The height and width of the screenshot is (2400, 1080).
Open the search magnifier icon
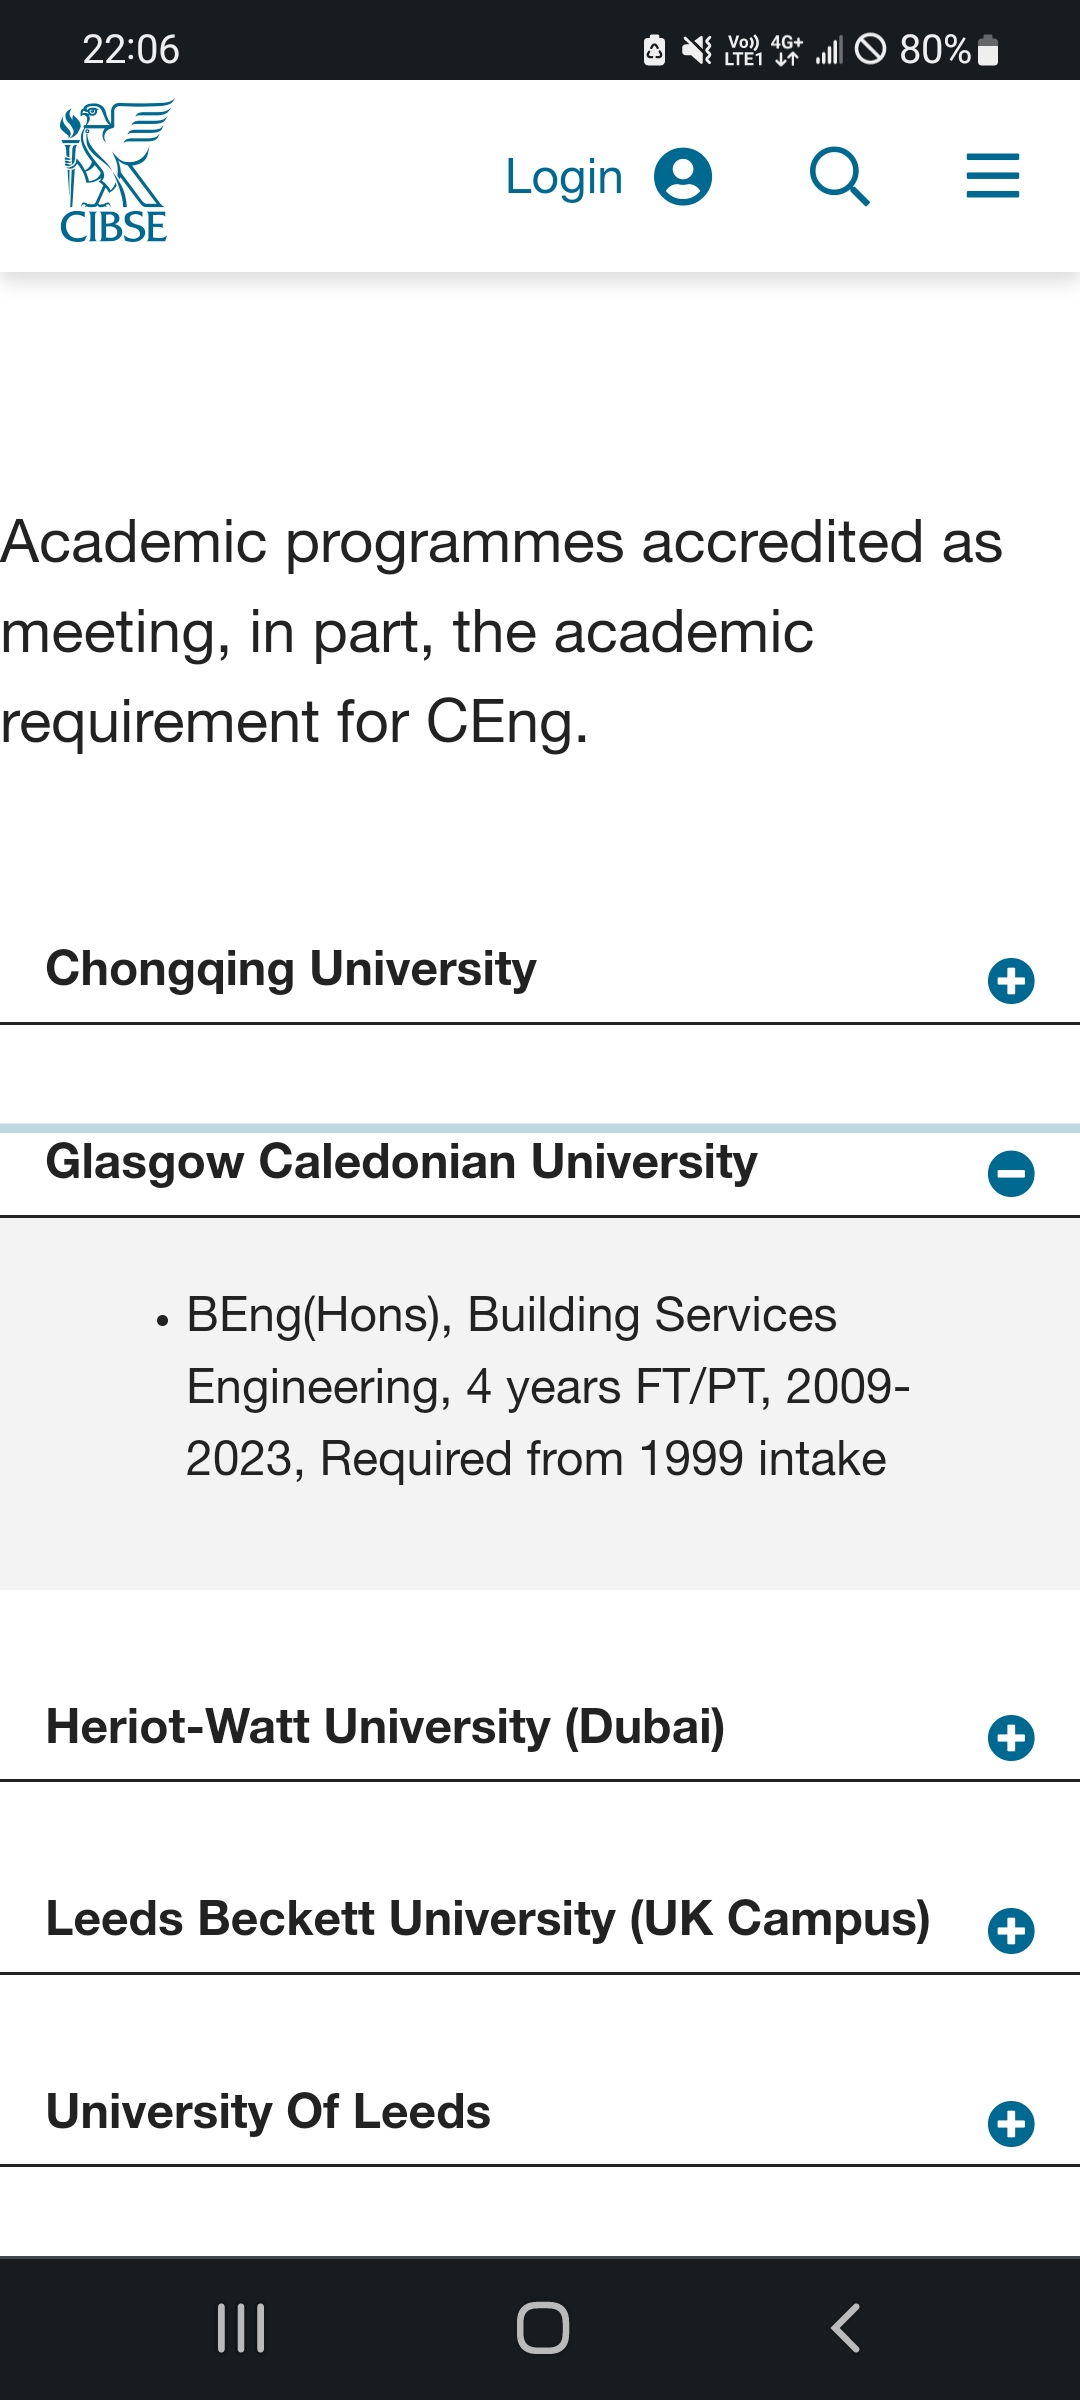point(840,177)
